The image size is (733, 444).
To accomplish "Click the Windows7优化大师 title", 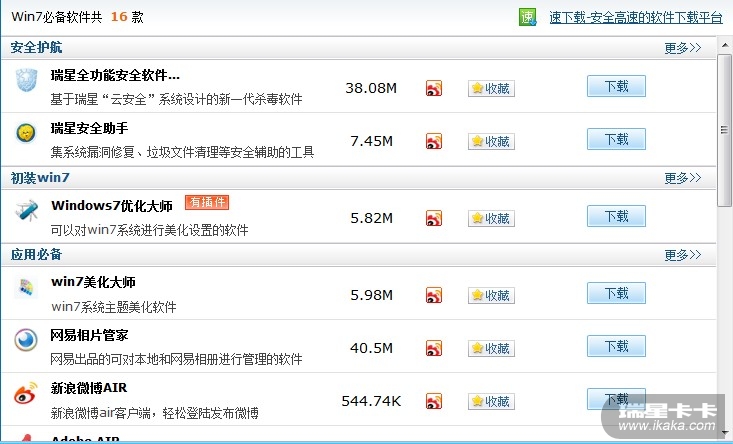I will coord(112,206).
